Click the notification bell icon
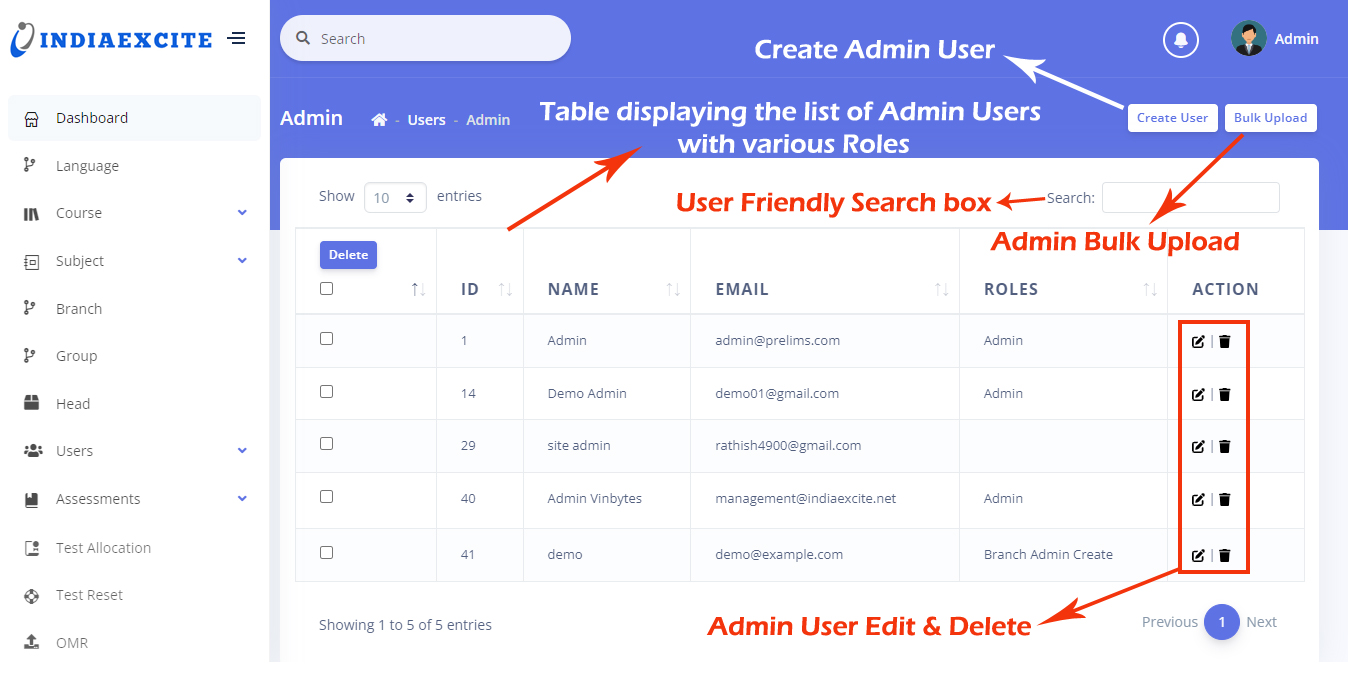The image size is (1348, 674). [1181, 40]
